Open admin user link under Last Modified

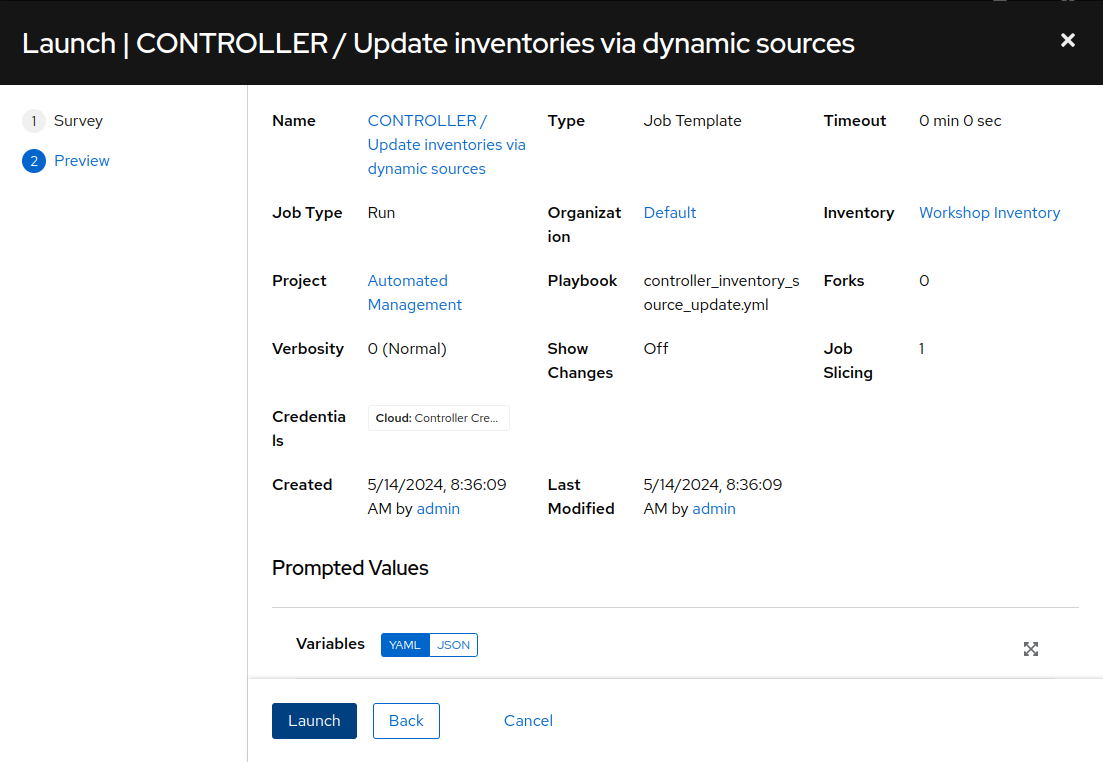click(x=714, y=509)
